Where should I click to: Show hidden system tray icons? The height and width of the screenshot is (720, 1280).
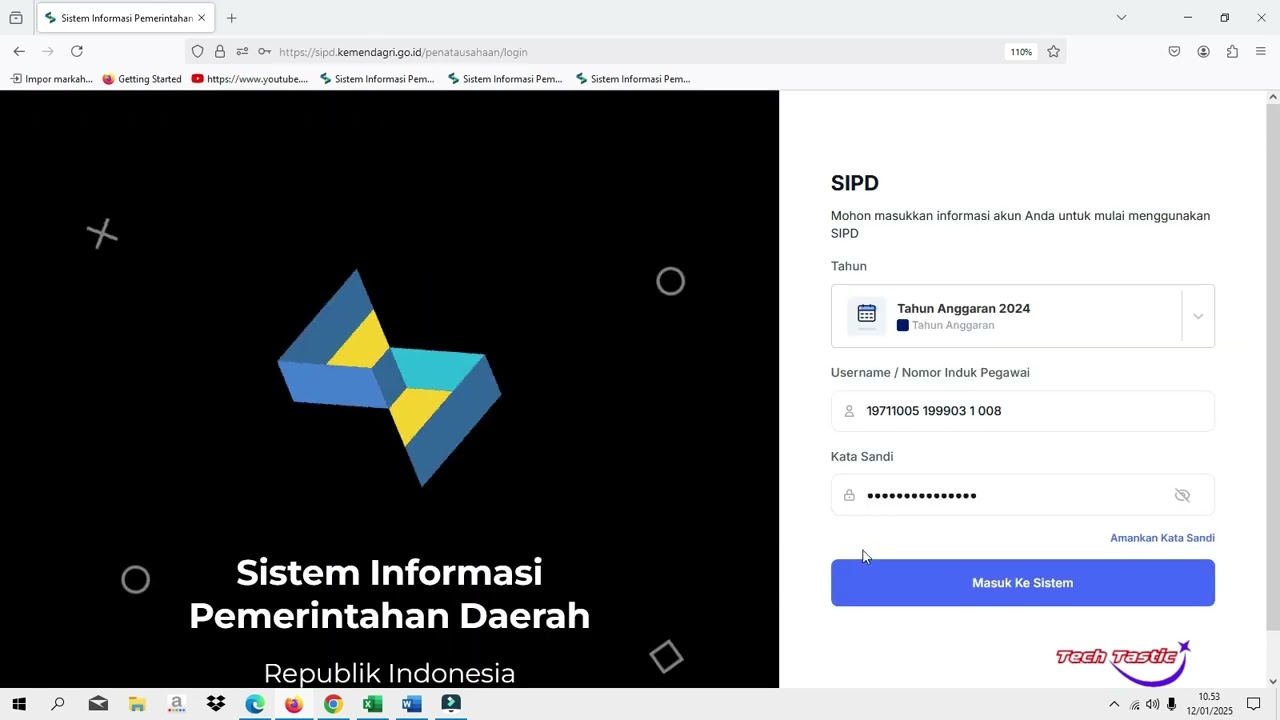coord(1114,704)
